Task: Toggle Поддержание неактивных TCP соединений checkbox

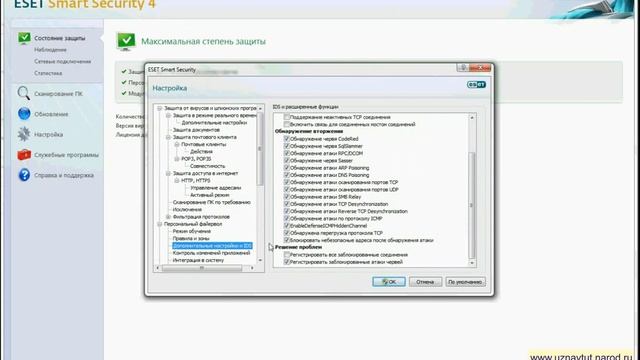Action: (287, 117)
